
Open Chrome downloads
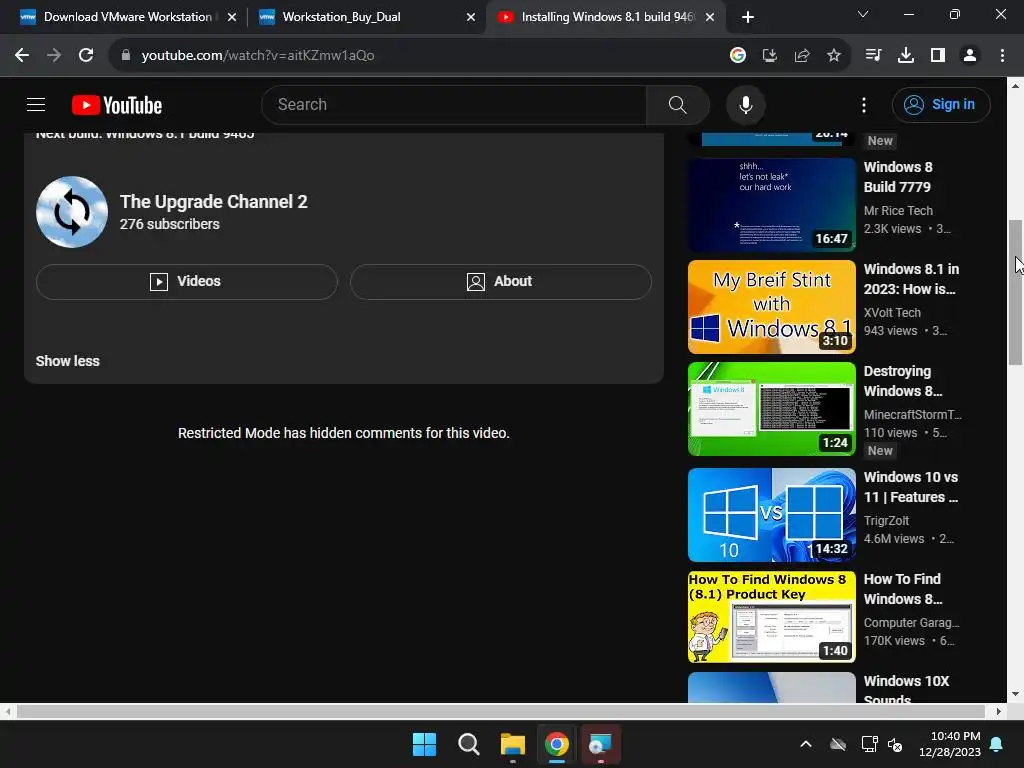point(905,56)
